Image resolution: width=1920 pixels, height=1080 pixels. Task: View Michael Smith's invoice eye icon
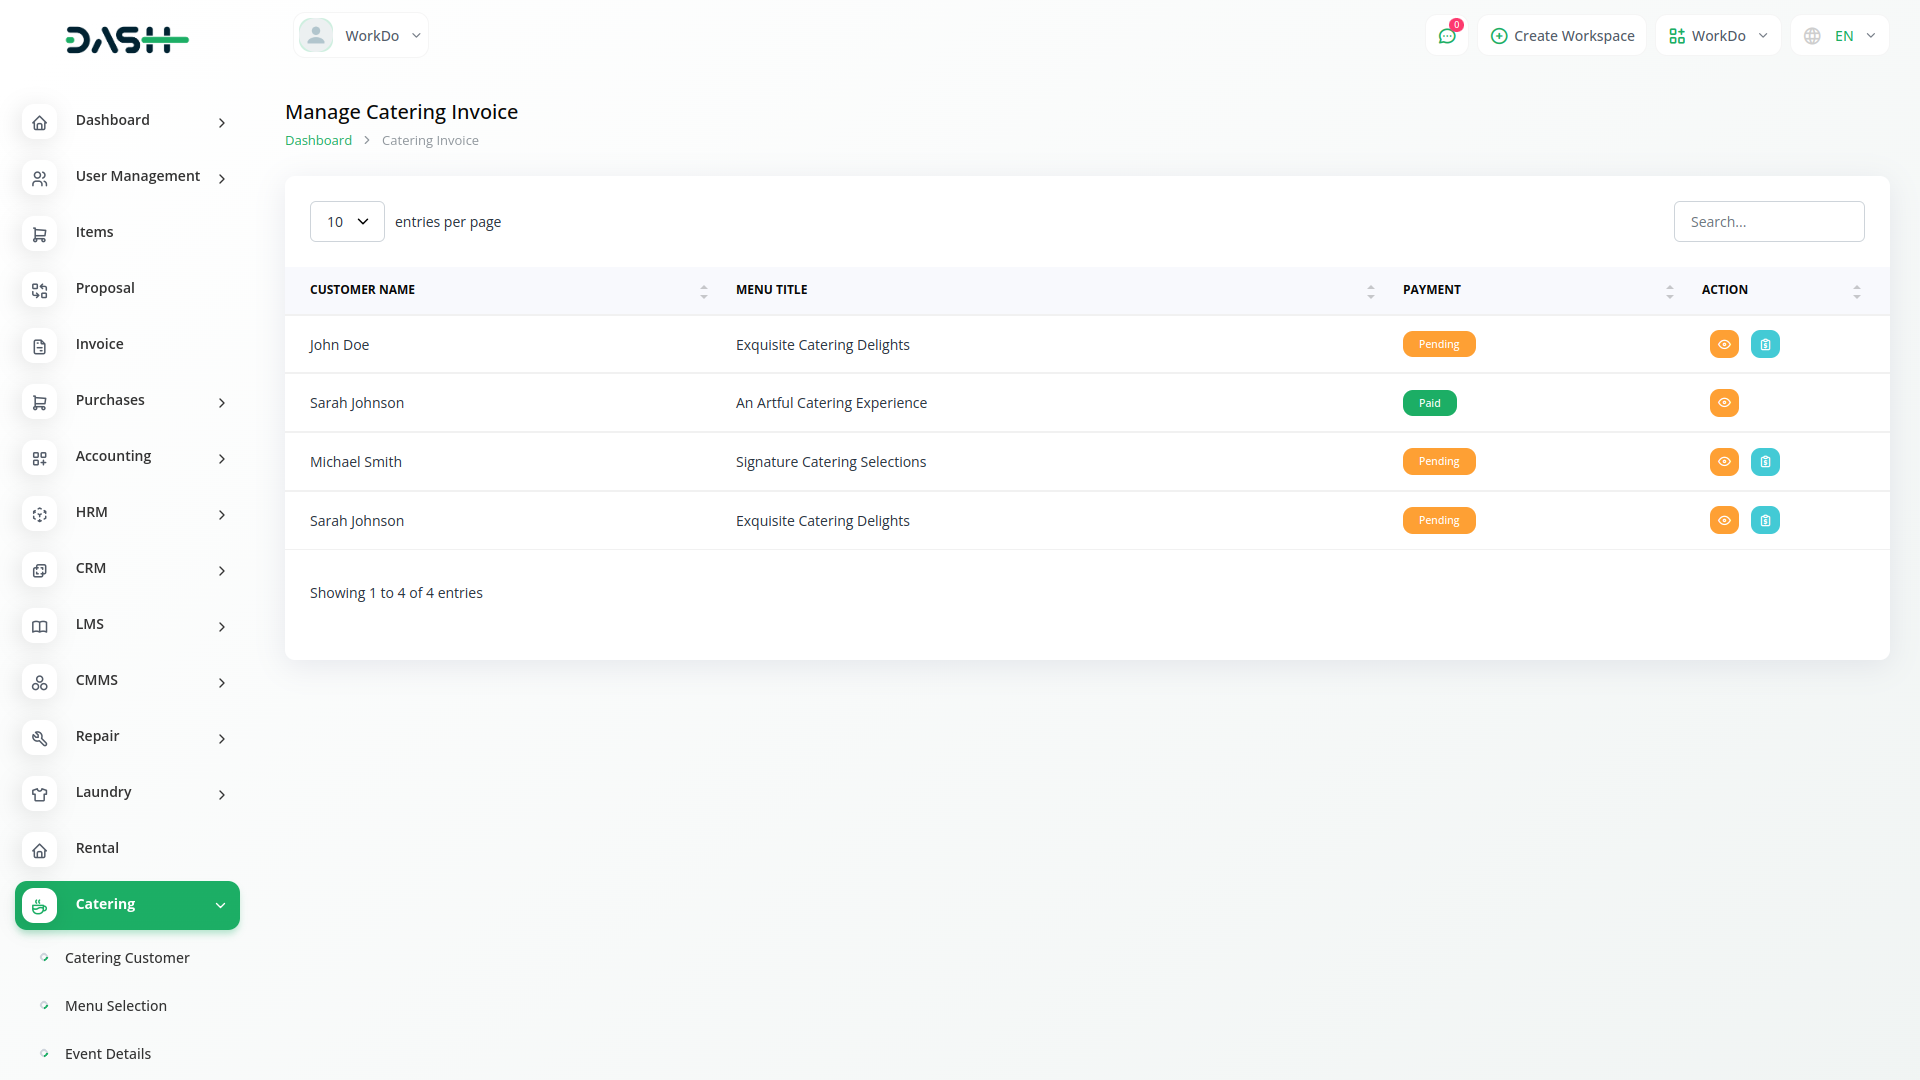click(1724, 462)
